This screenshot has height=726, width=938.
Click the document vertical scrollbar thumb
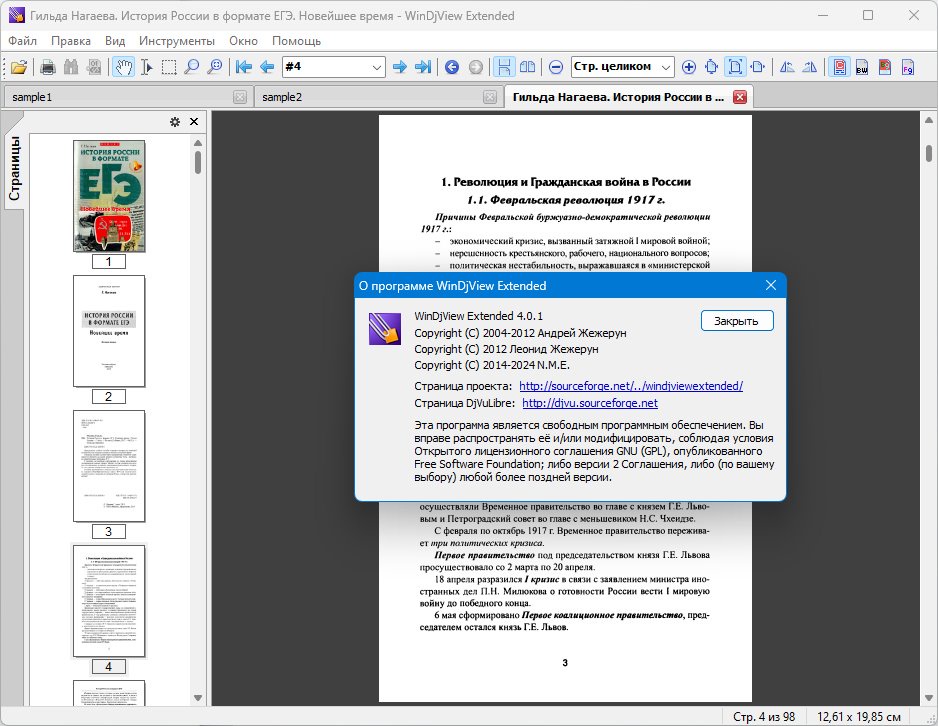[929, 153]
